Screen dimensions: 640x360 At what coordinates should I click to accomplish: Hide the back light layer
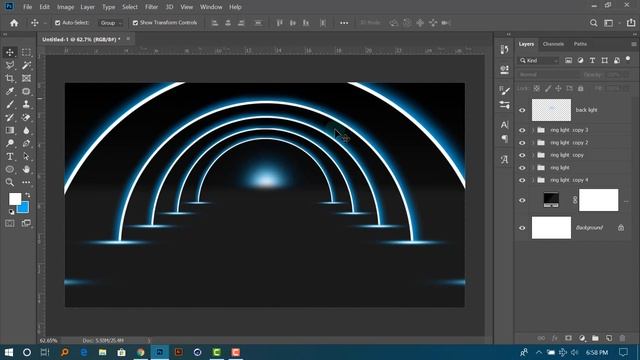click(522, 110)
